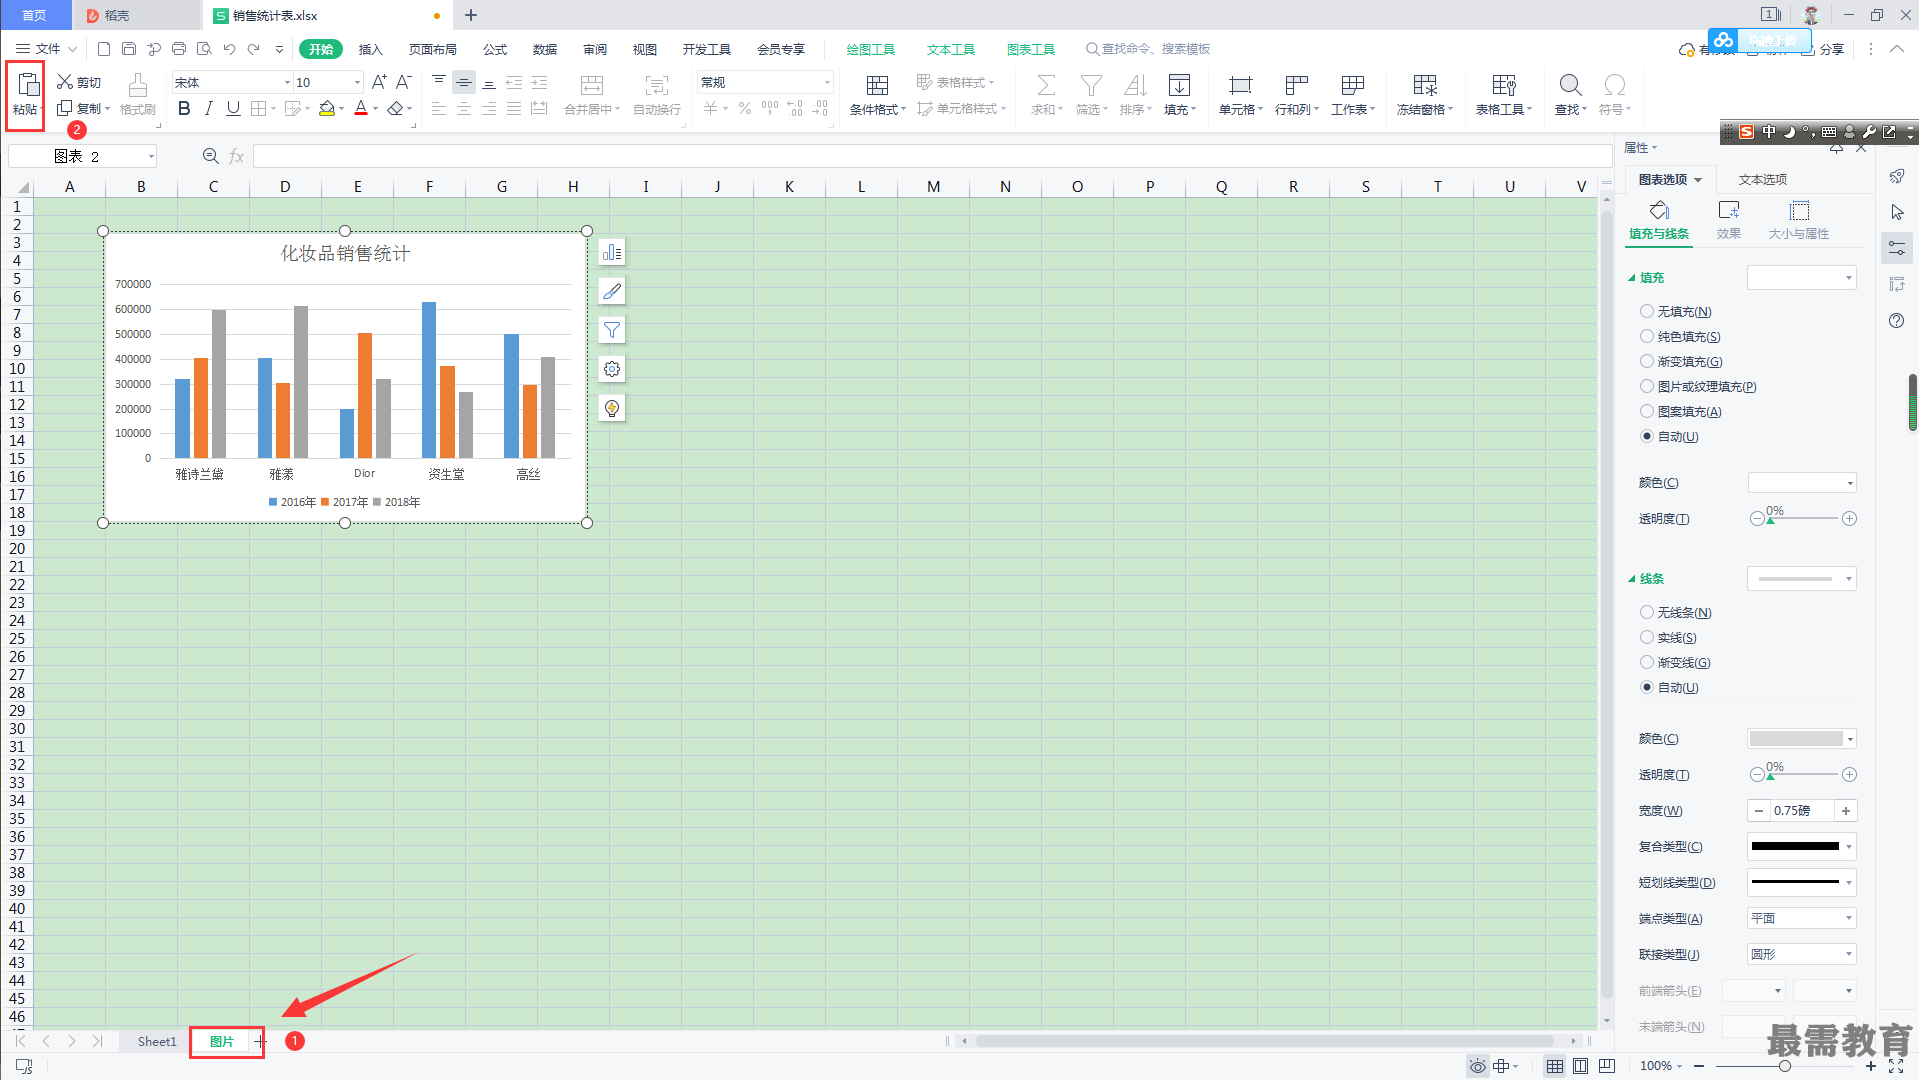Click the Filter (筛选) funnel icon
1919x1080 pixels.
[x=1091, y=85]
